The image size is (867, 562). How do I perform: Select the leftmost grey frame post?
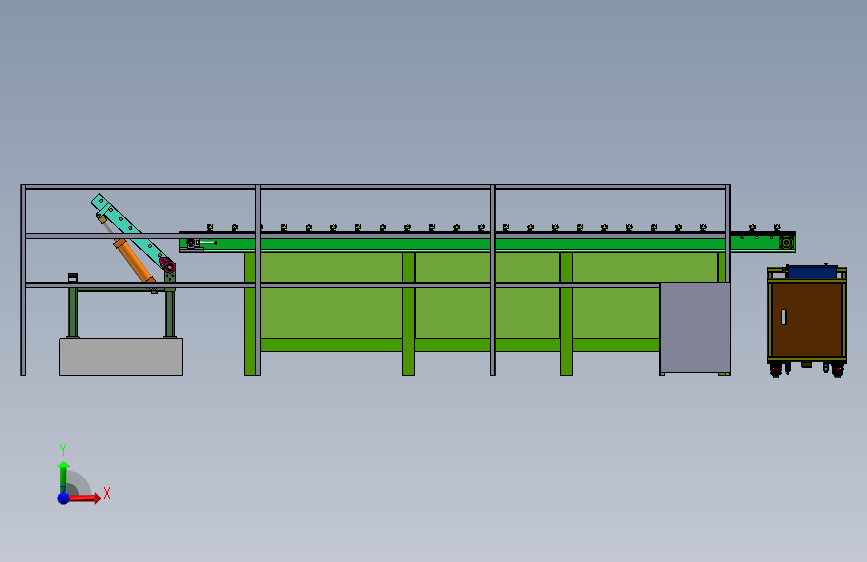23,280
